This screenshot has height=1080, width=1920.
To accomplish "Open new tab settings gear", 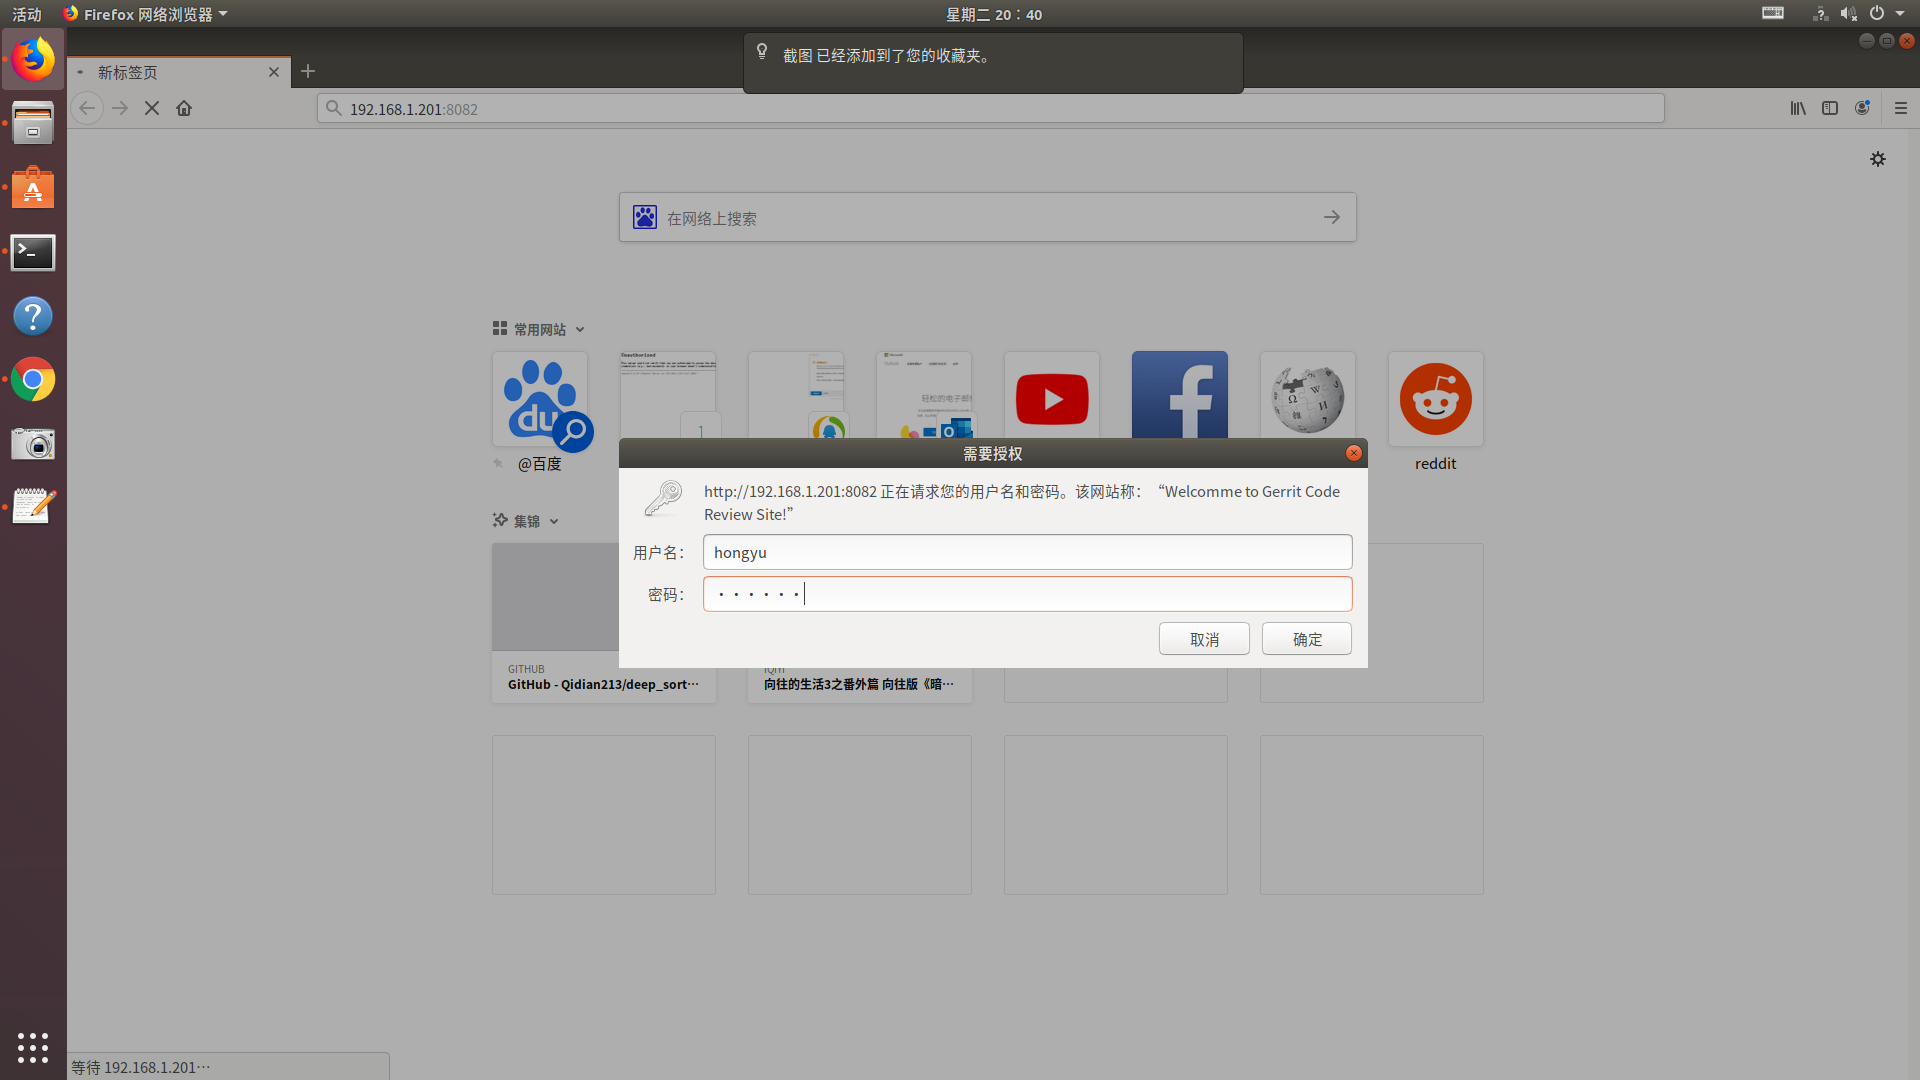I will (x=1878, y=159).
